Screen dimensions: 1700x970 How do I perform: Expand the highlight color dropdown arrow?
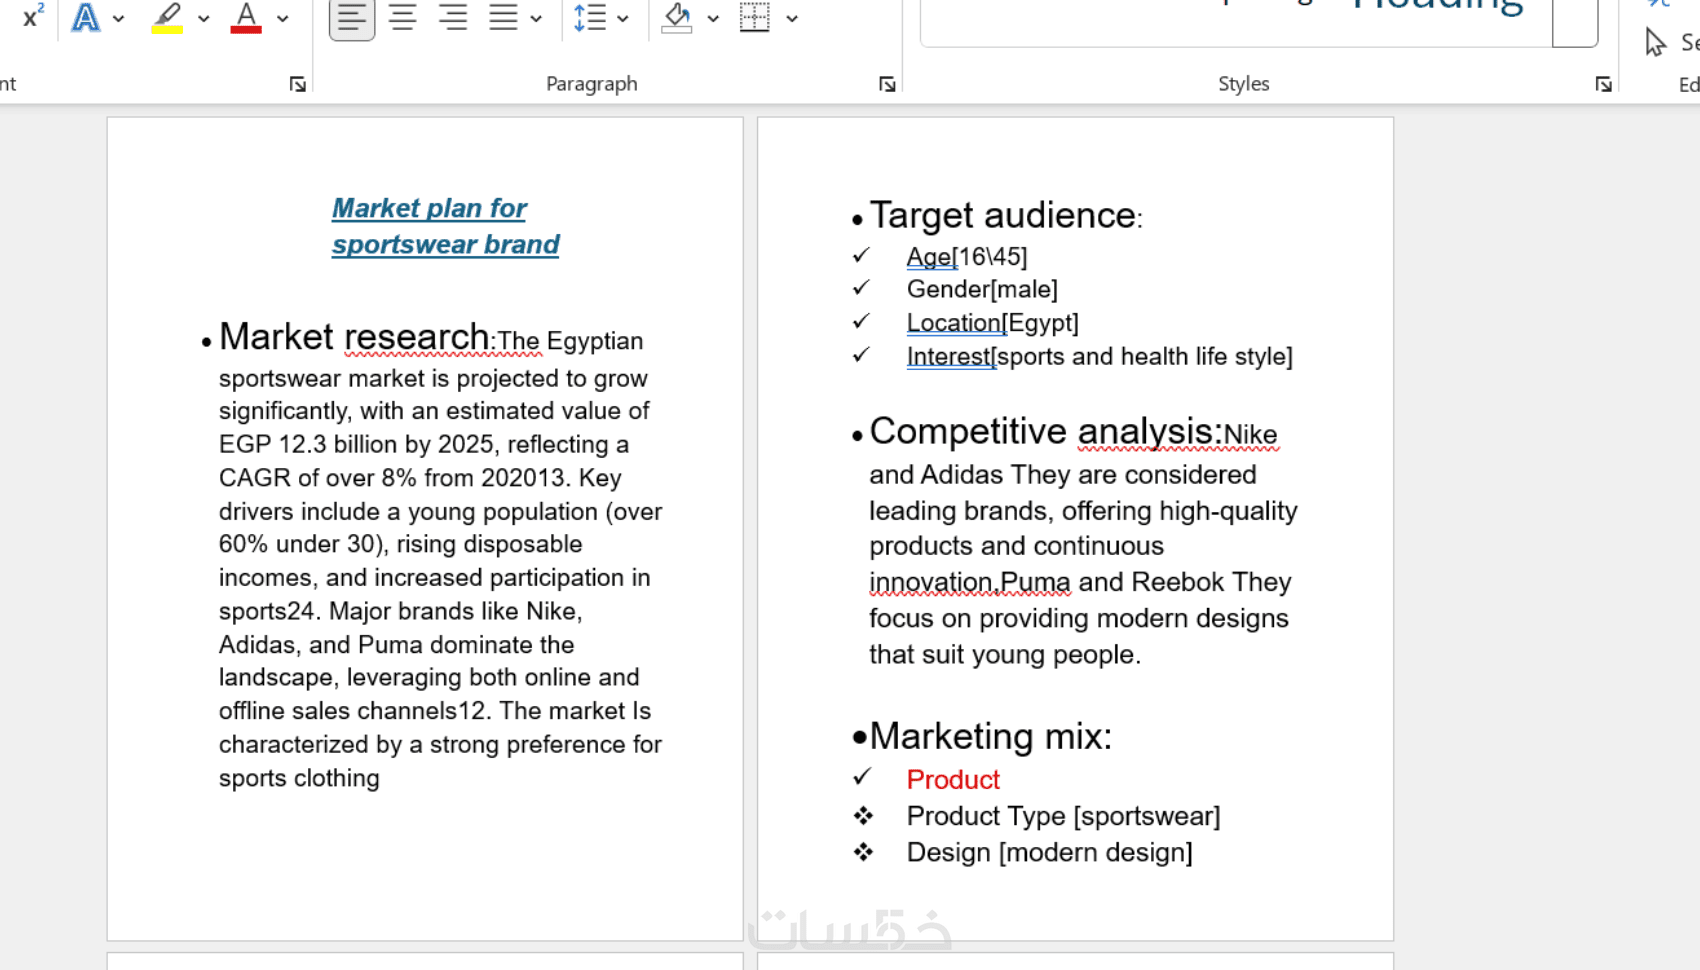[204, 18]
